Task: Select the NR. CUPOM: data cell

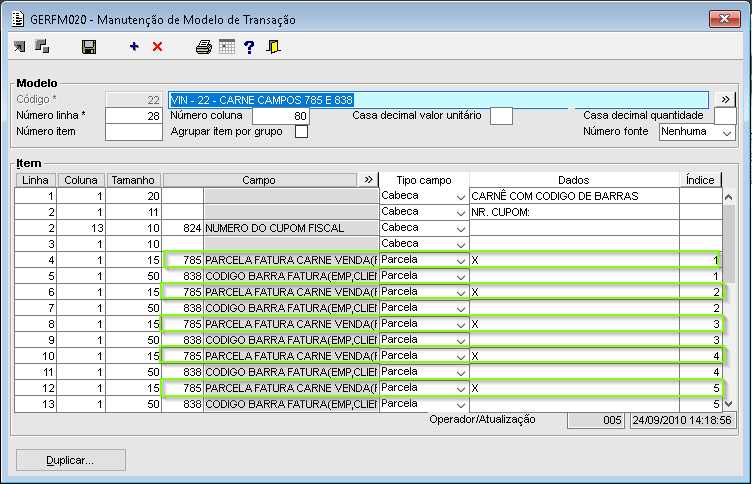Action: [574, 212]
